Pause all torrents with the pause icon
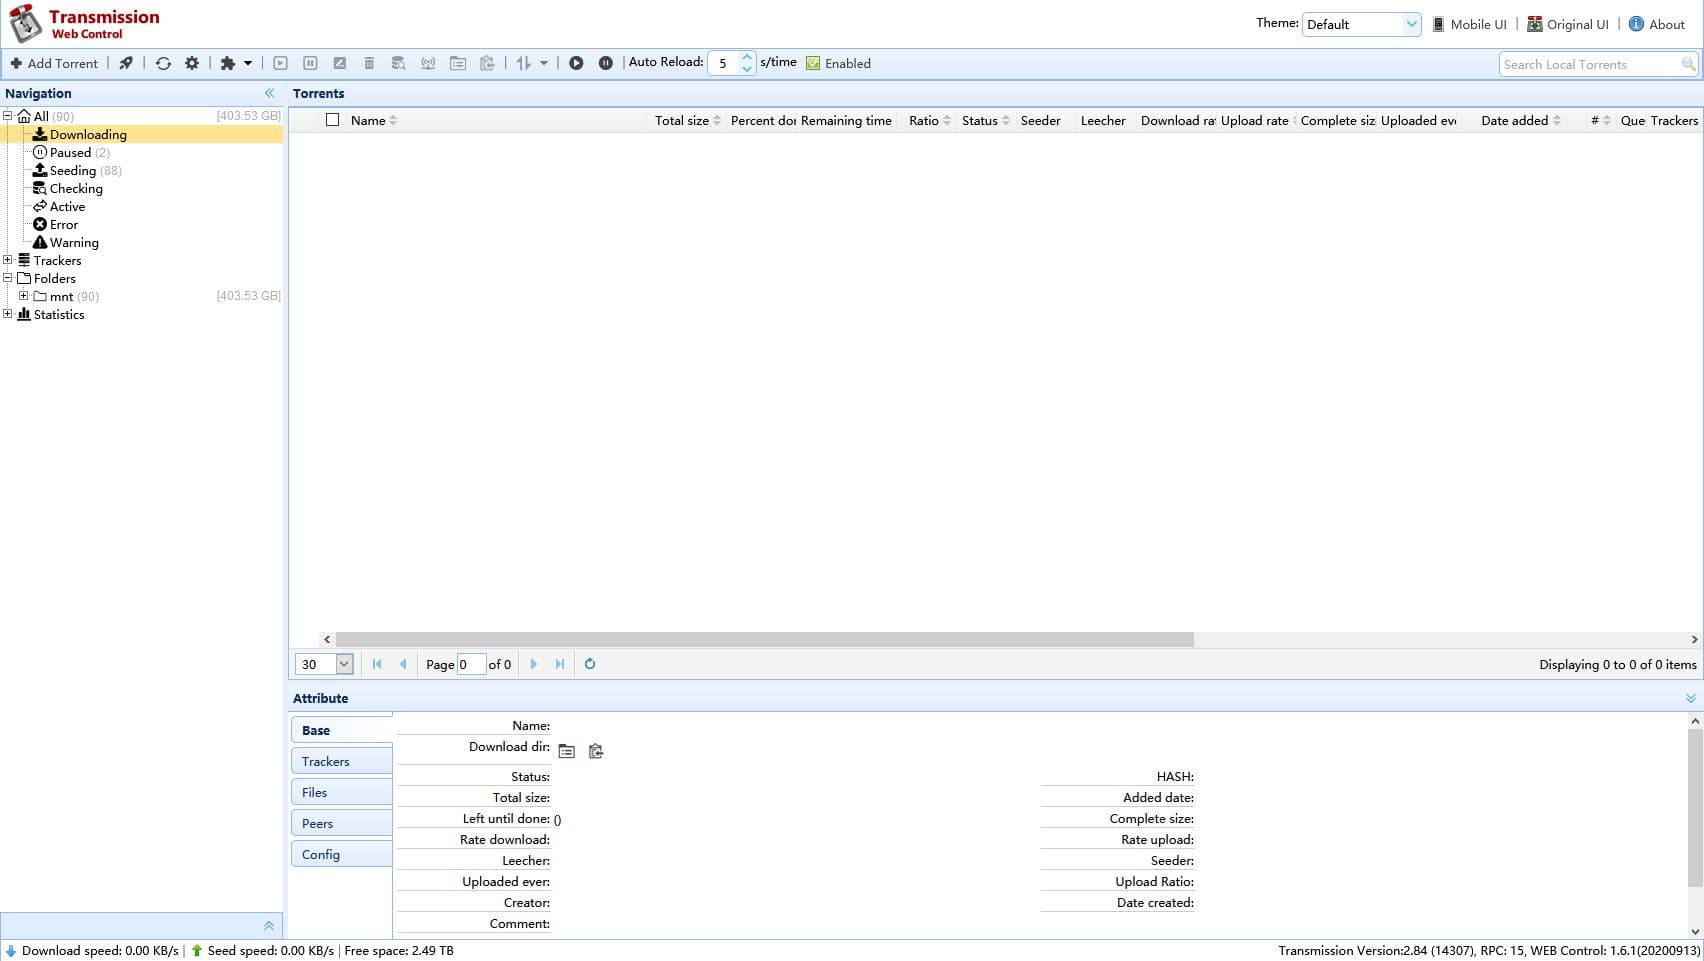 click(605, 62)
